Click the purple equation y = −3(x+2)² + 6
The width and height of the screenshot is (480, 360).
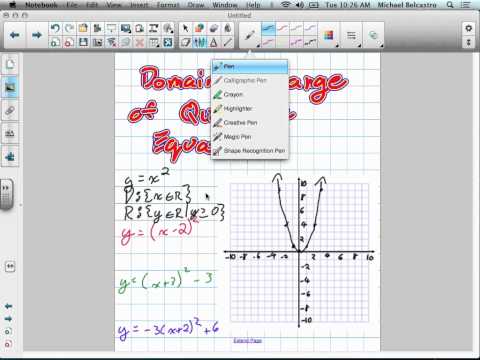168,329
